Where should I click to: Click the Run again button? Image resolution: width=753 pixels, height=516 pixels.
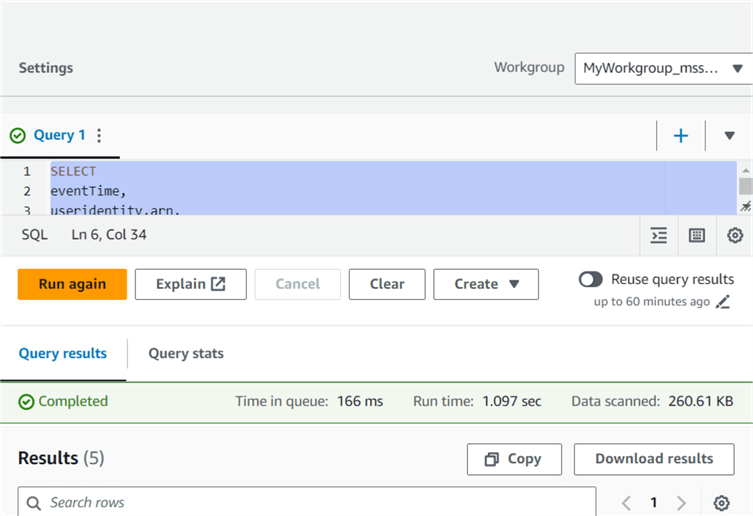coord(72,284)
